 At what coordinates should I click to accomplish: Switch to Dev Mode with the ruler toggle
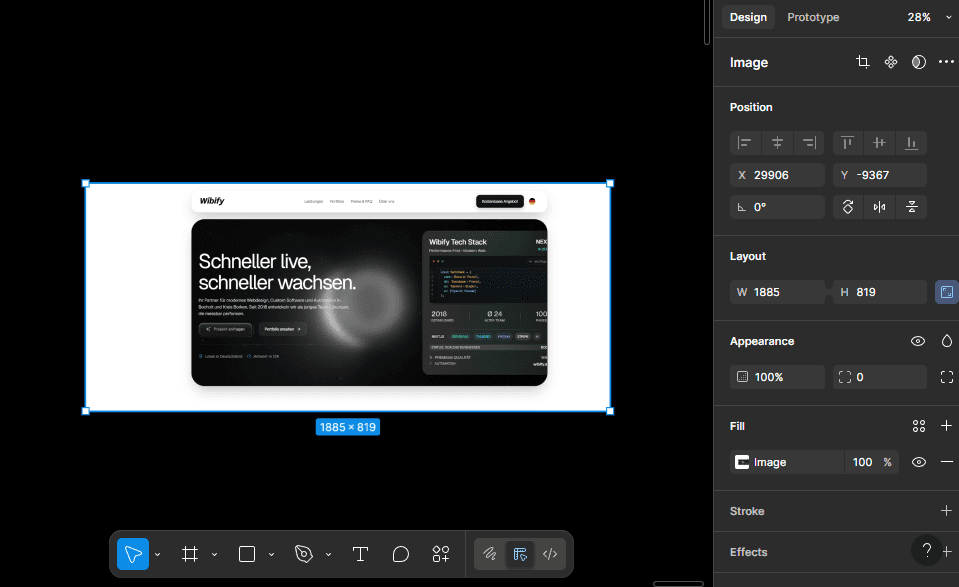click(520, 553)
